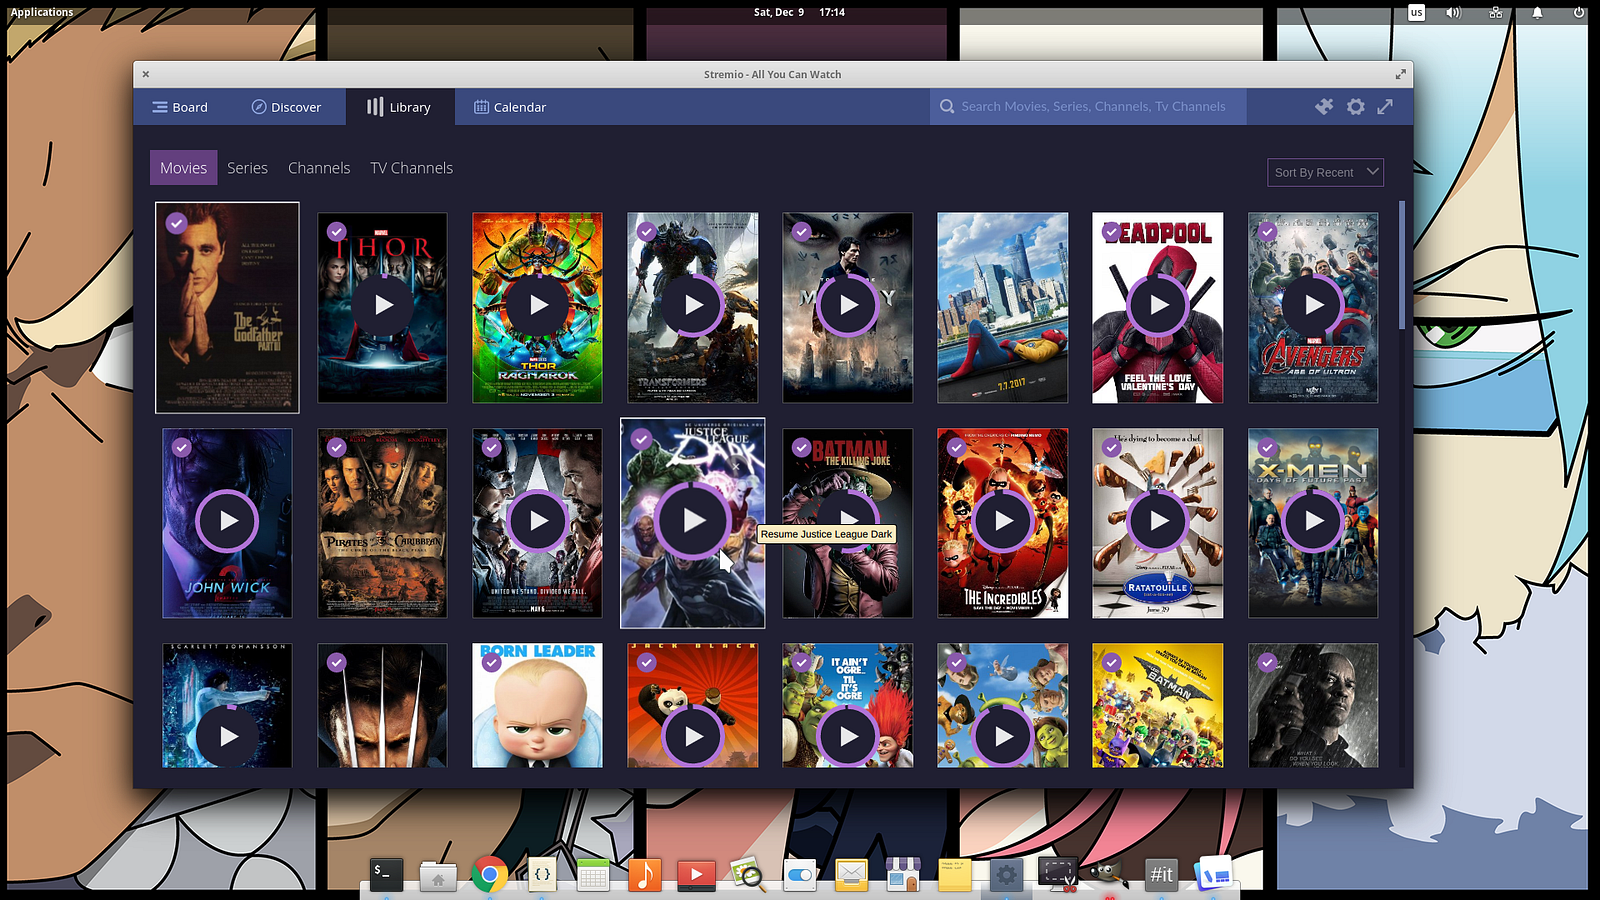Open The Godfather Part II poster
Image resolution: width=1600 pixels, height=900 pixels.
tap(227, 307)
